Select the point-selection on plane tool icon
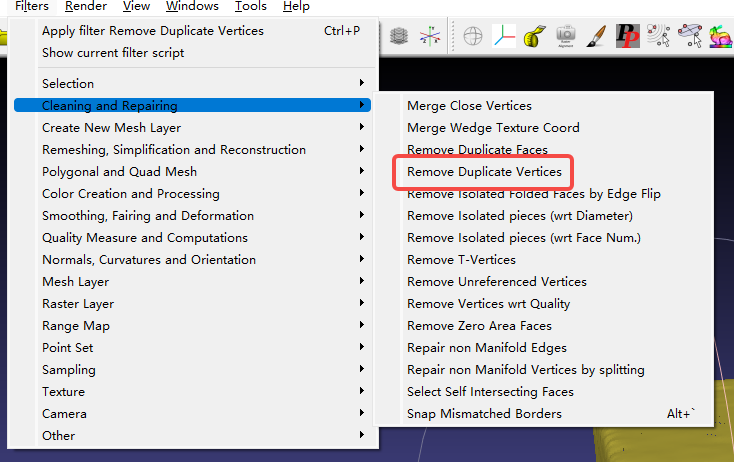 pyautogui.click(x=690, y=37)
